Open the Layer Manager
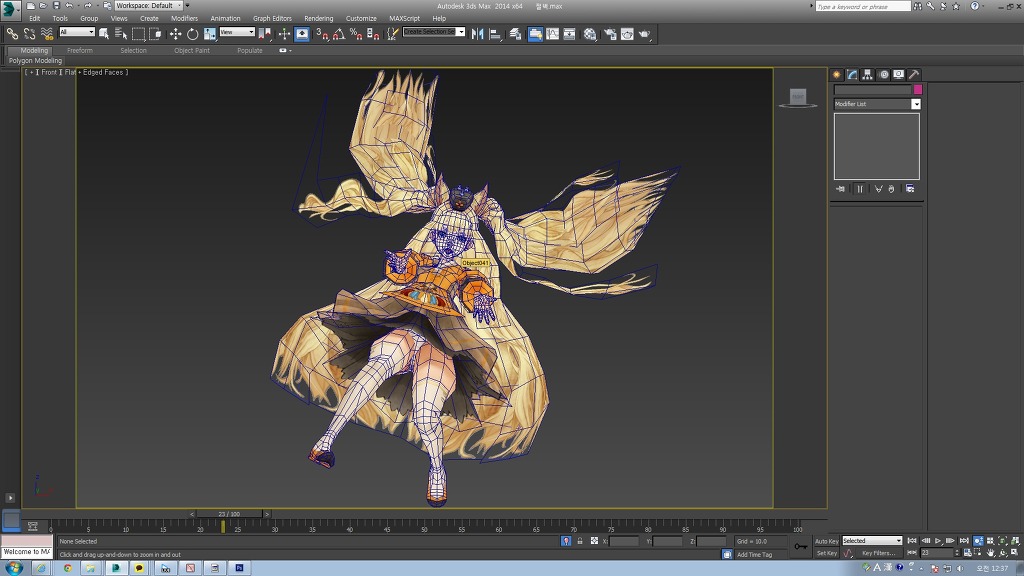The width and height of the screenshot is (1024, 576). (516, 33)
